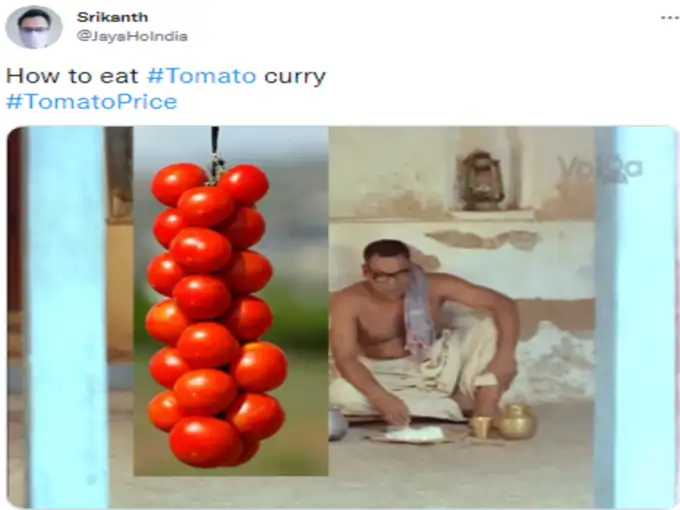Click the Yolo watermark on the image
680x510 pixels.
(600, 168)
